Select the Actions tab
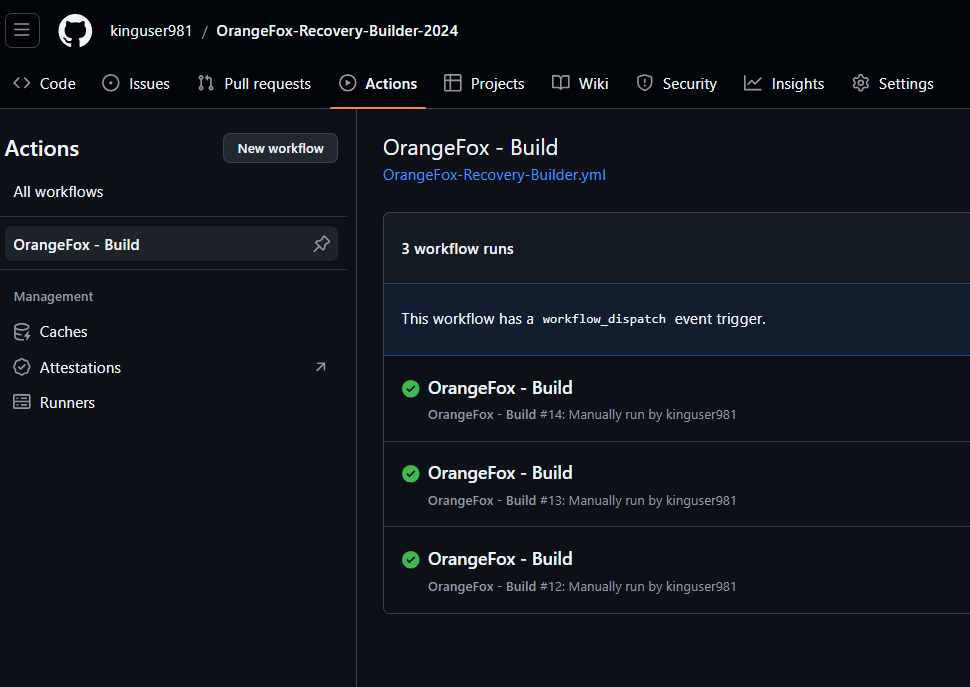The image size is (970, 687). tap(378, 83)
